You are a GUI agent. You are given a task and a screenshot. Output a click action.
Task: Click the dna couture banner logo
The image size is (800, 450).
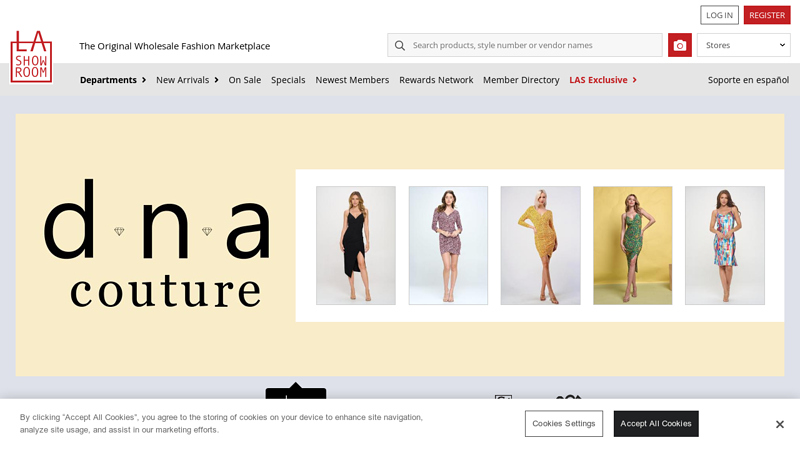(x=157, y=244)
